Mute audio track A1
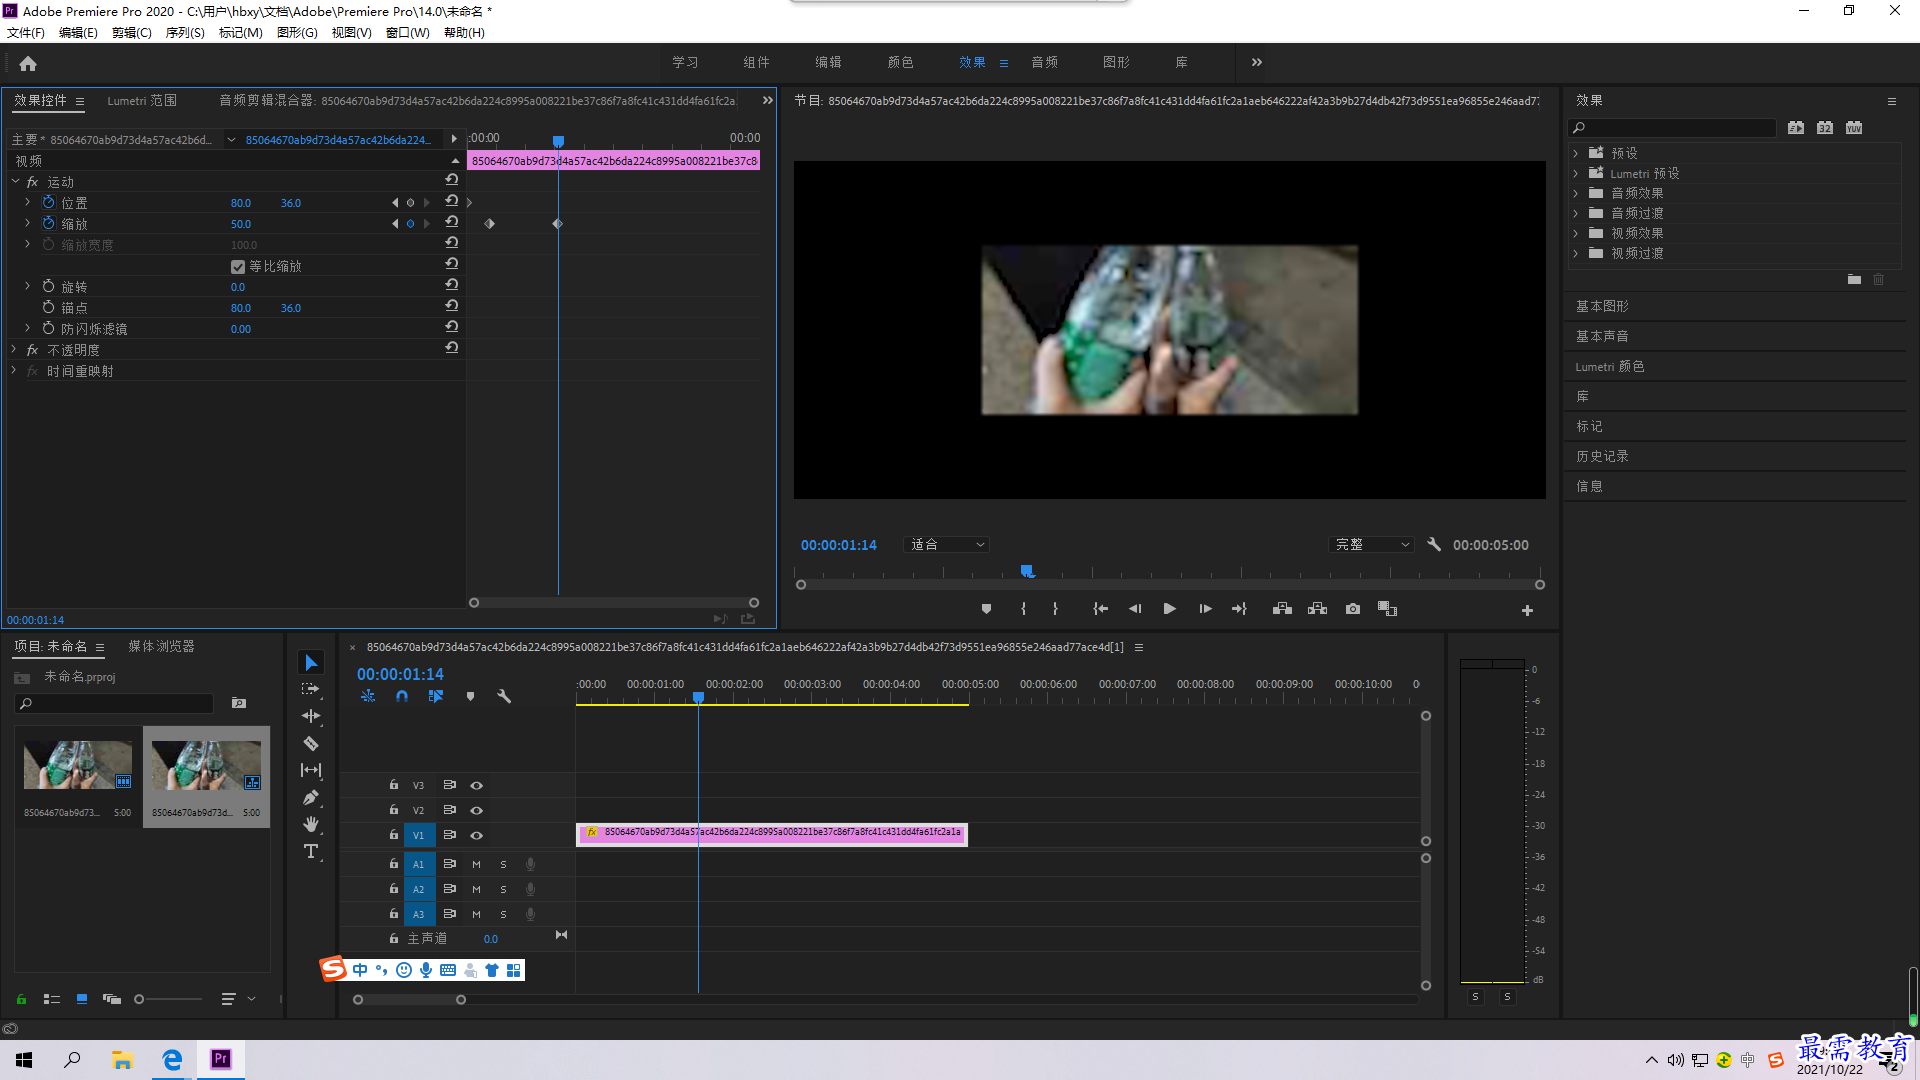Screen dimensions: 1920x1080 [476, 864]
